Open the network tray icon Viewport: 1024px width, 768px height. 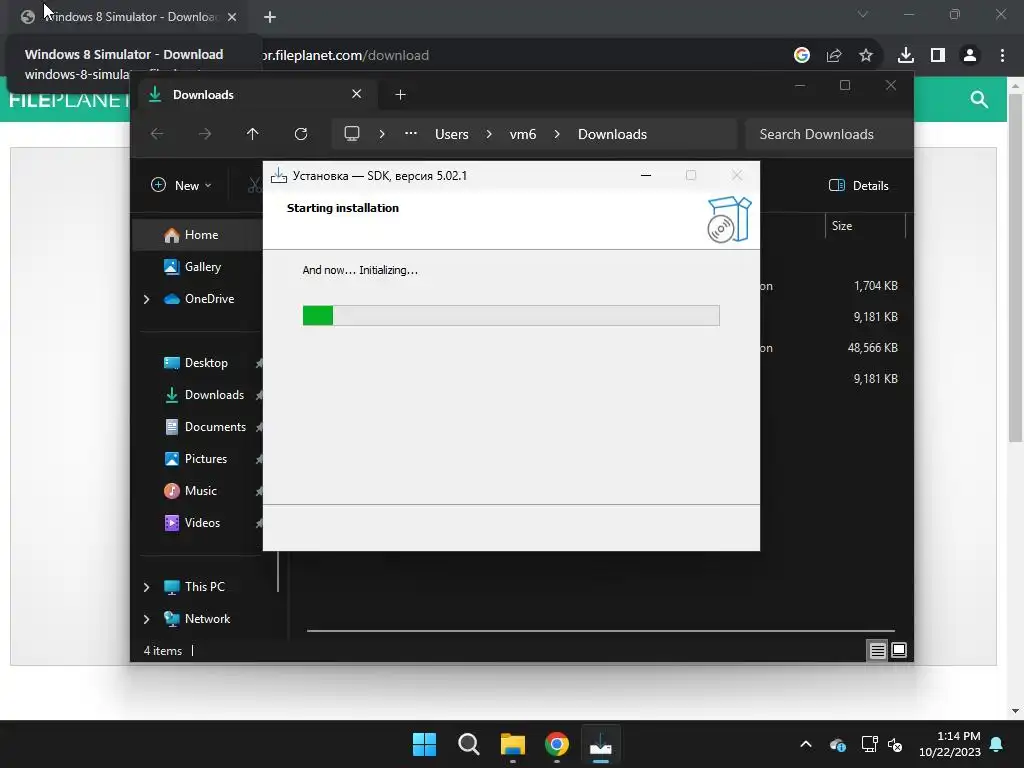click(x=869, y=744)
